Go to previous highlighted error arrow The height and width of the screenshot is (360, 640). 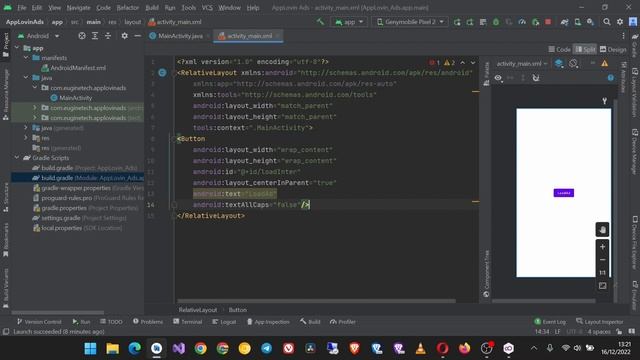[462, 63]
